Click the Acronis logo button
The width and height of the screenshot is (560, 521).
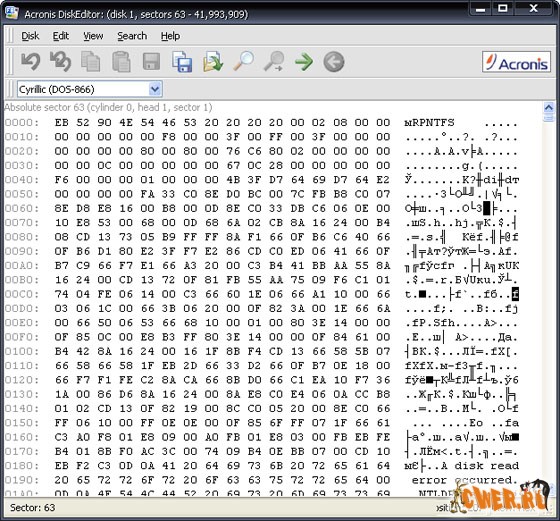(516, 62)
